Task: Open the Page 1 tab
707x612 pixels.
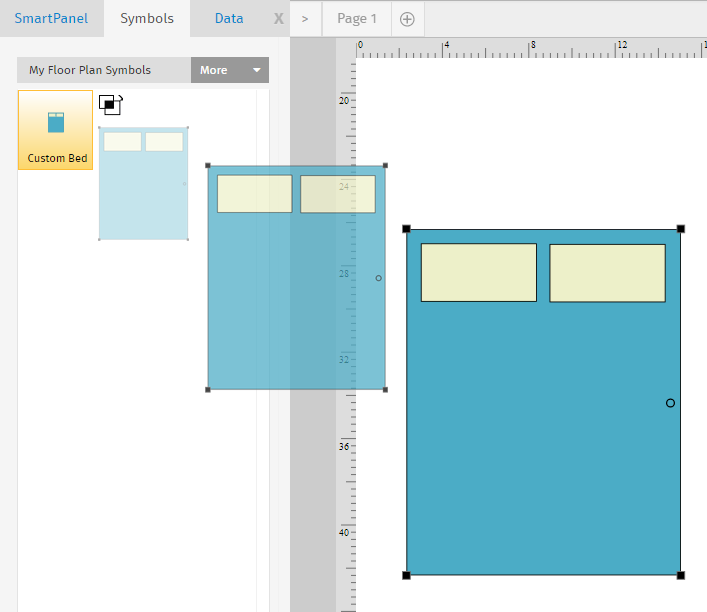Action: point(357,19)
